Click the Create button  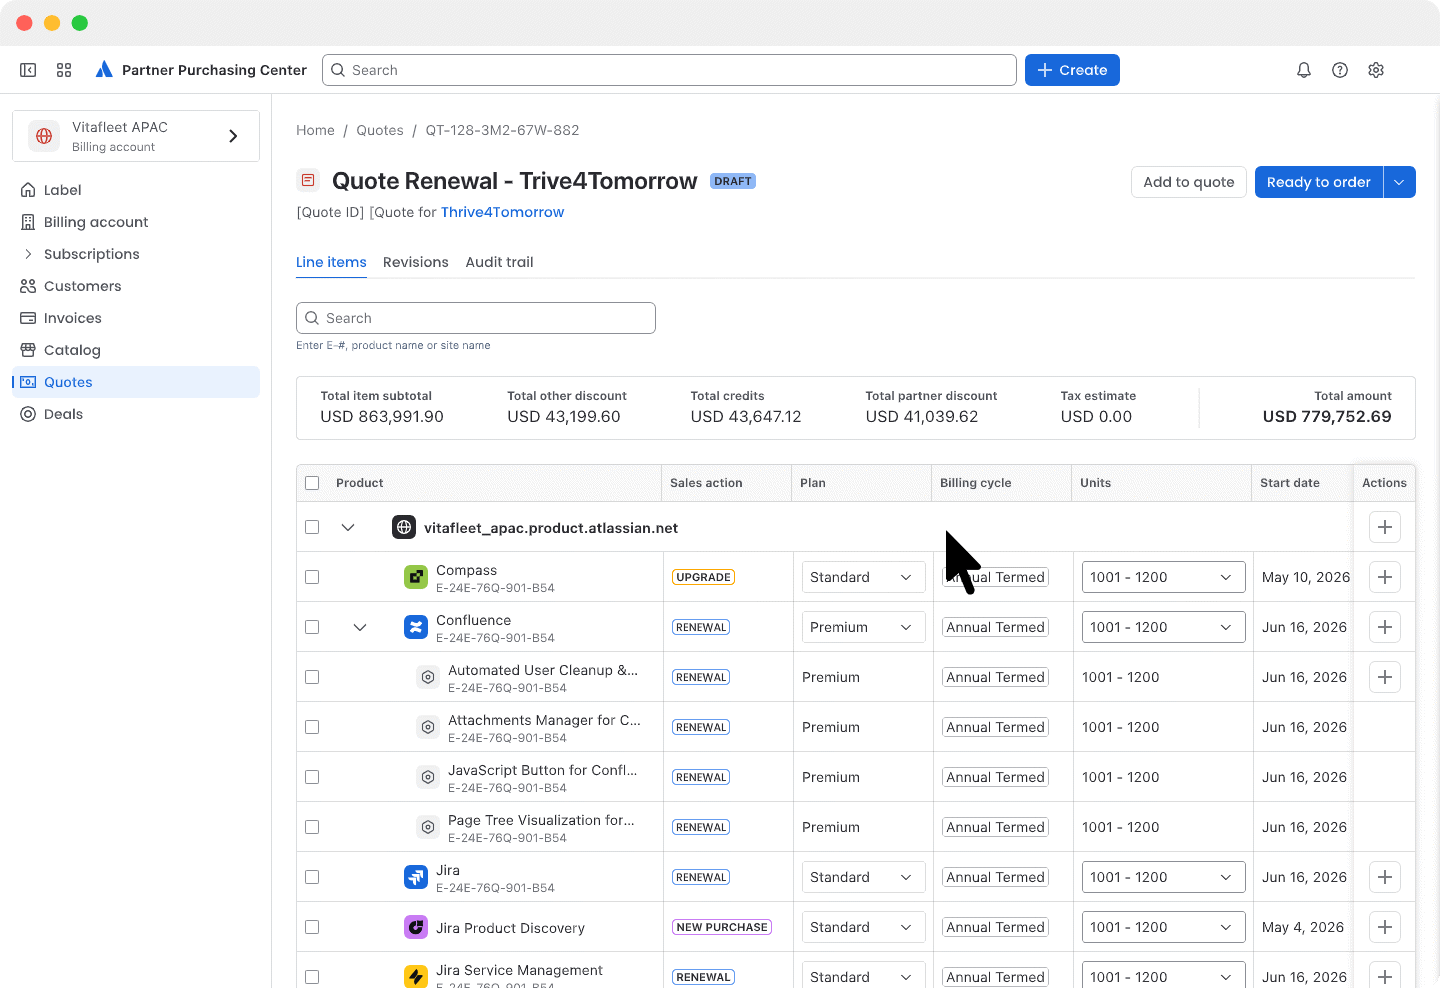[x=1072, y=70]
